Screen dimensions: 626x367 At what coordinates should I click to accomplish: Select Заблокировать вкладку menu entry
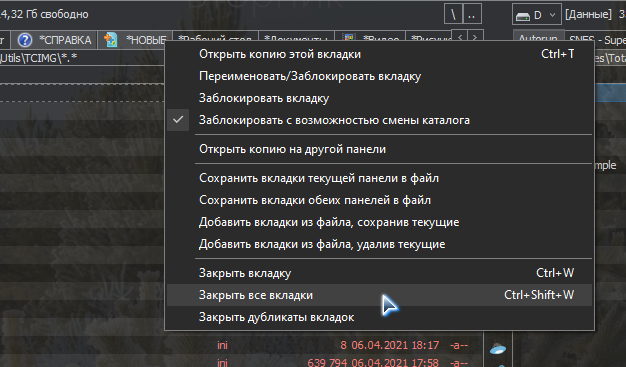379,98
